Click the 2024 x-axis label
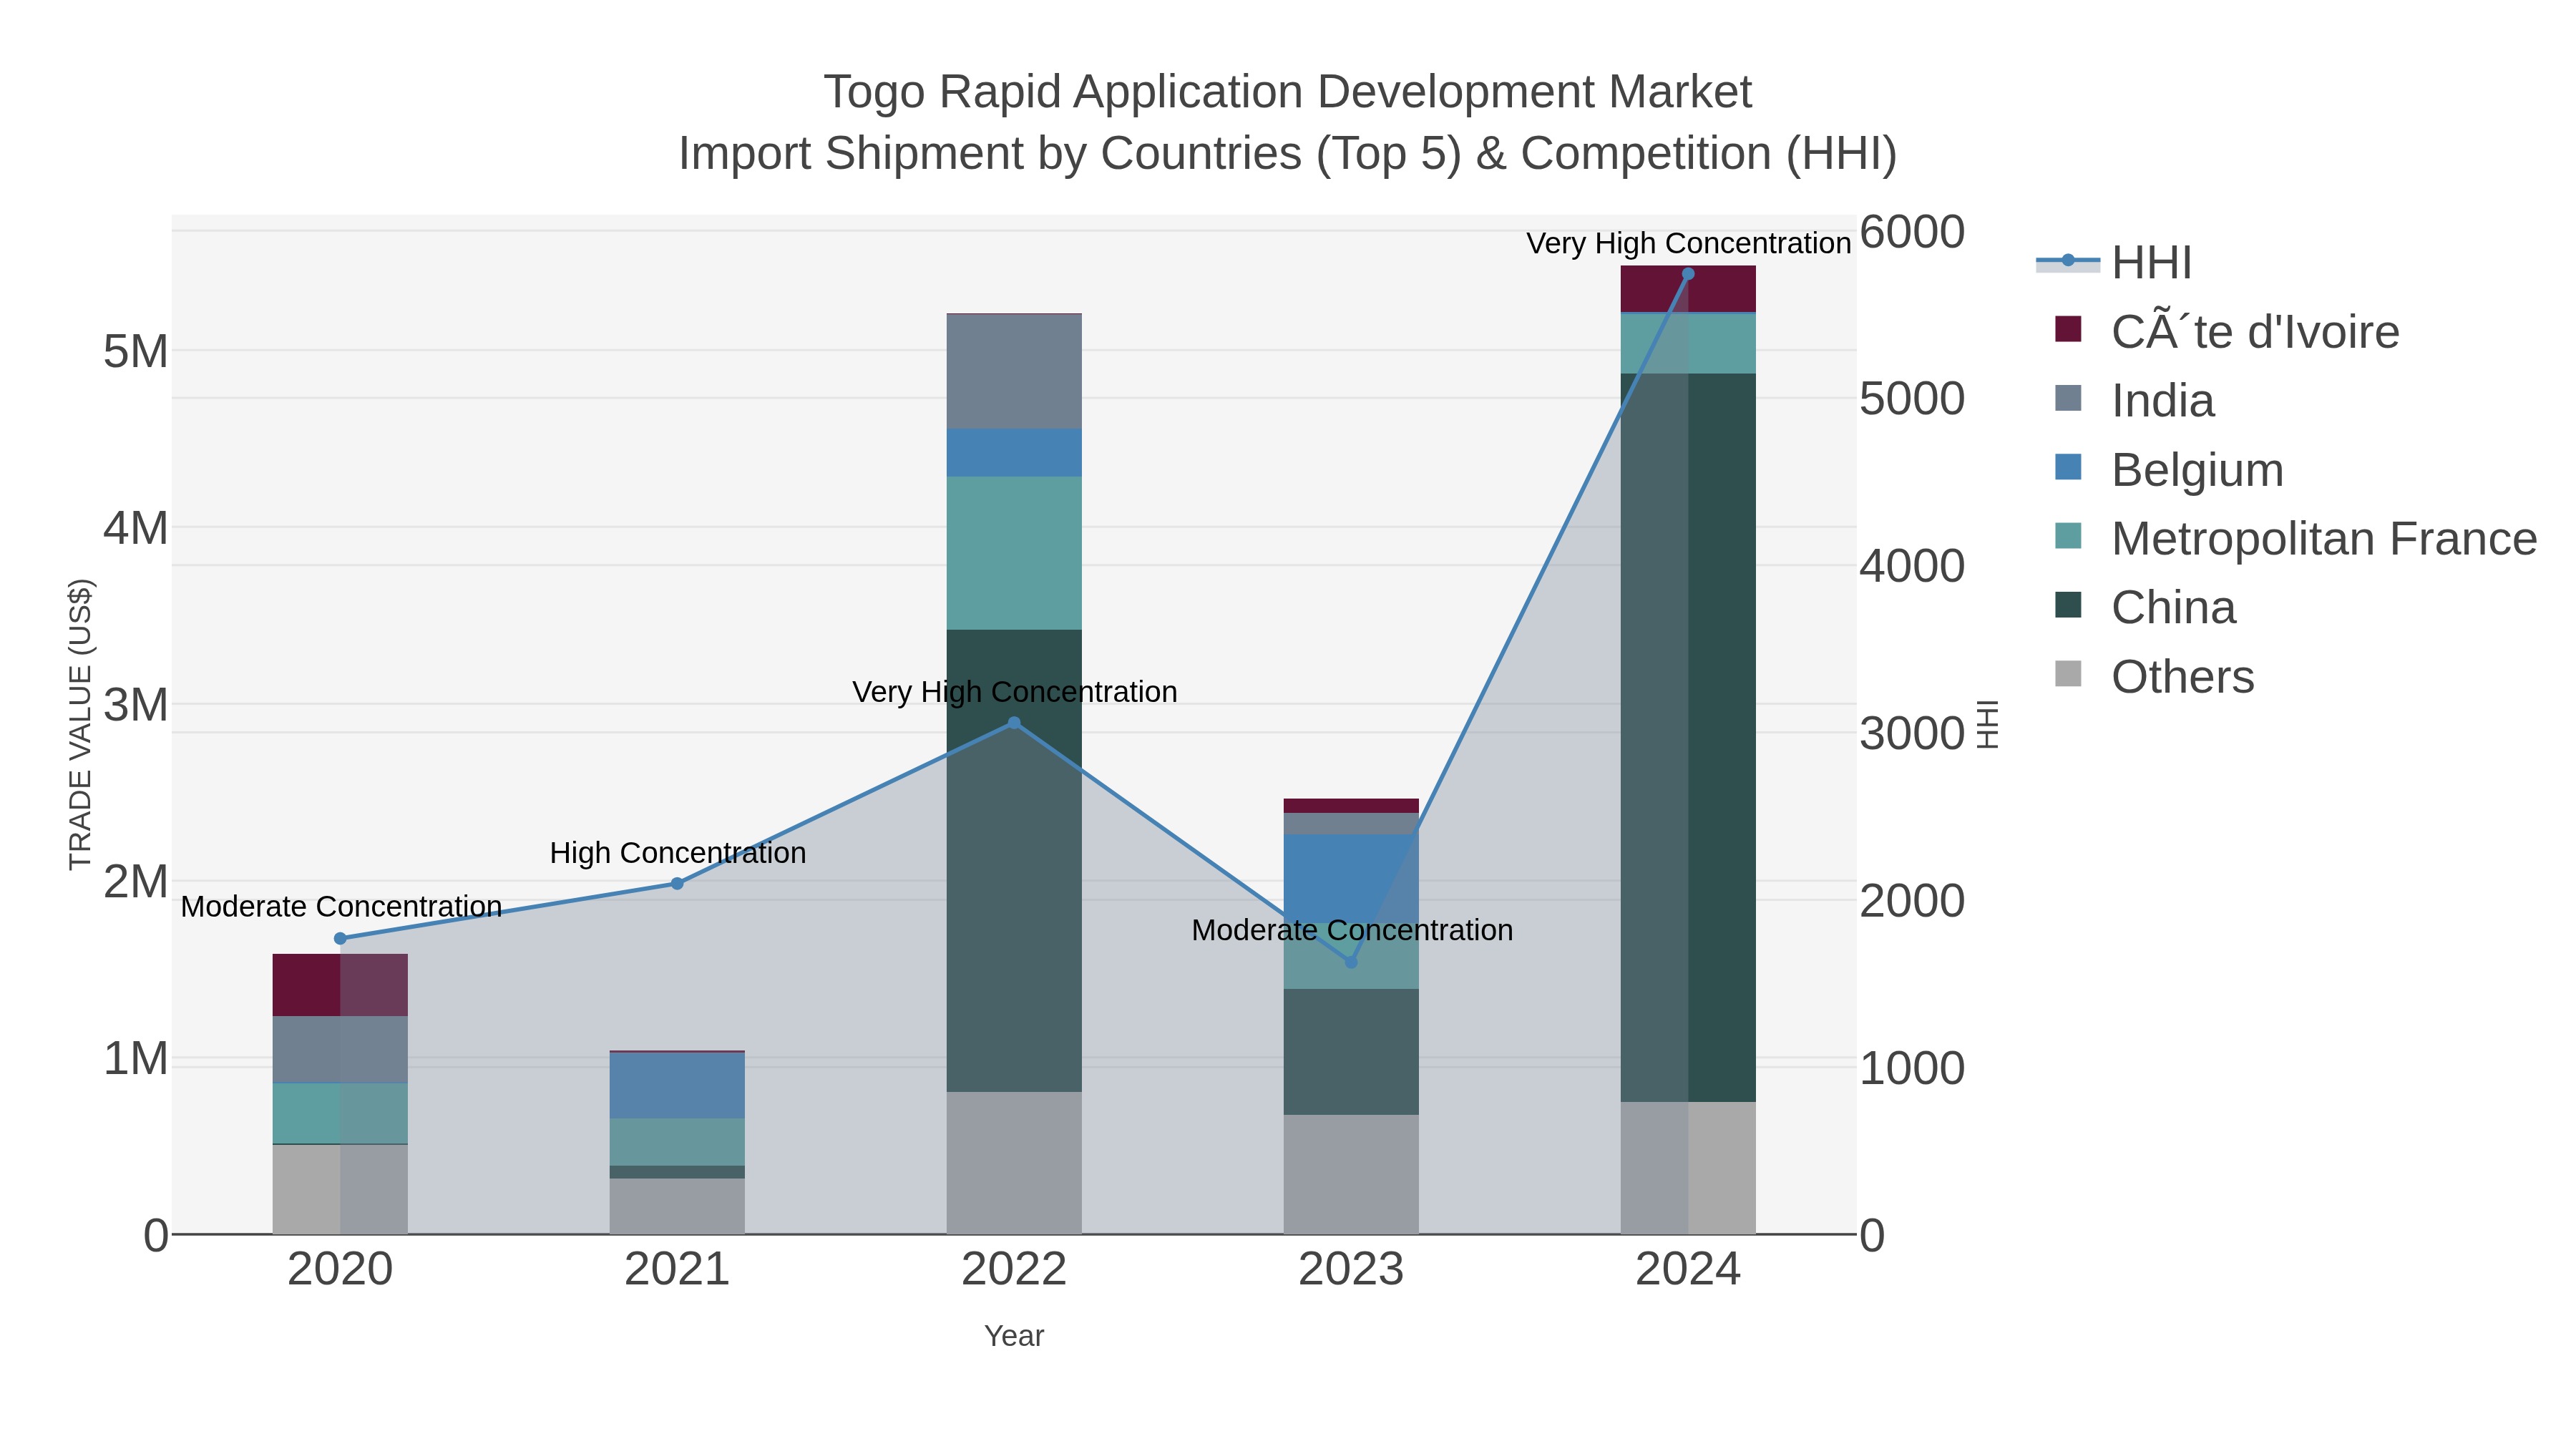 tap(1688, 1270)
